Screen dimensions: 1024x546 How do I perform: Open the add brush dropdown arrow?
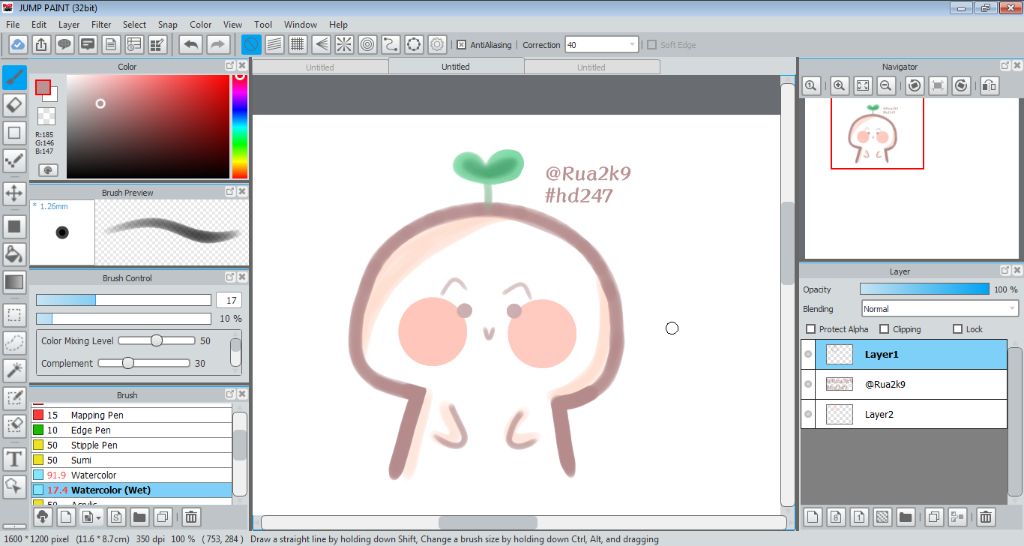pos(99,518)
